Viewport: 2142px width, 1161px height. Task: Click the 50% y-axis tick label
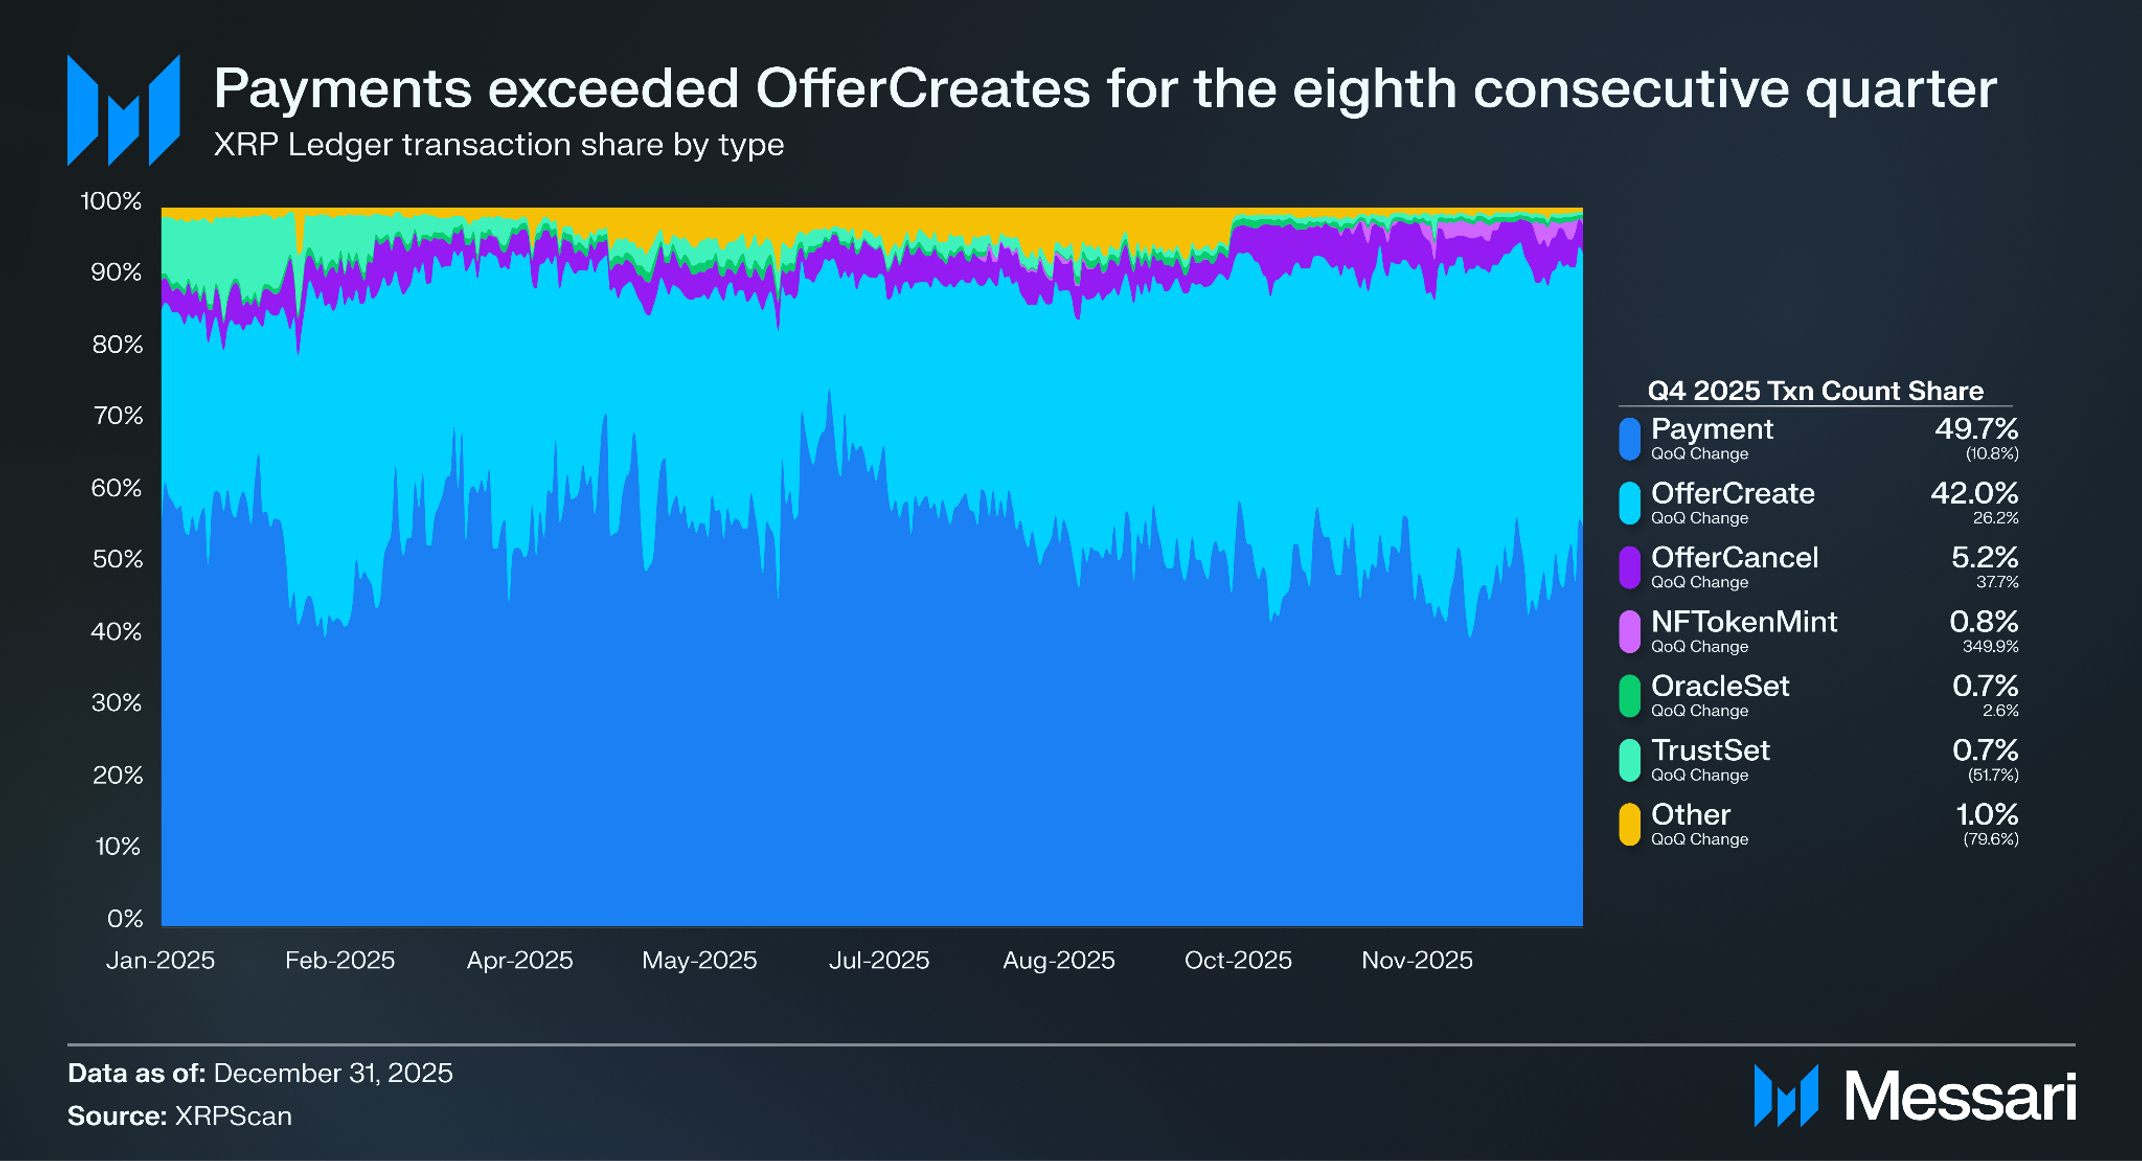coord(117,559)
